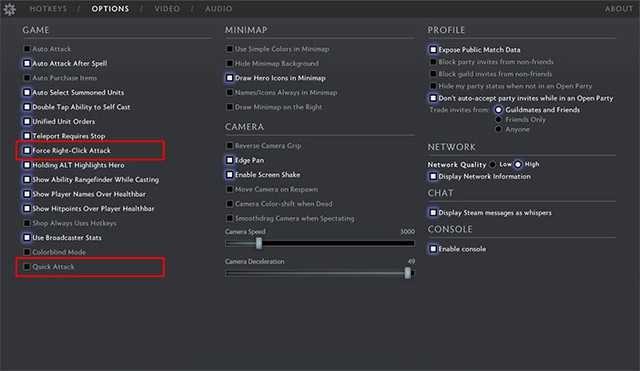Open the Audio tab
The image size is (640, 371).
219,9
